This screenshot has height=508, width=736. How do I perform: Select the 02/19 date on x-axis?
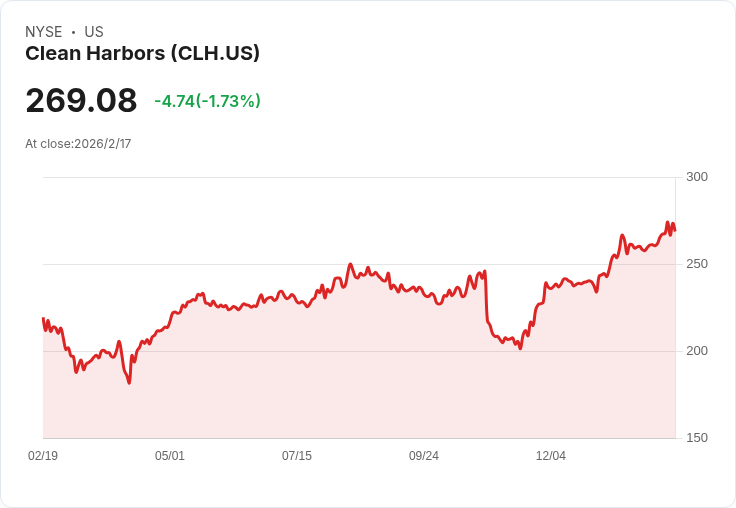43,455
